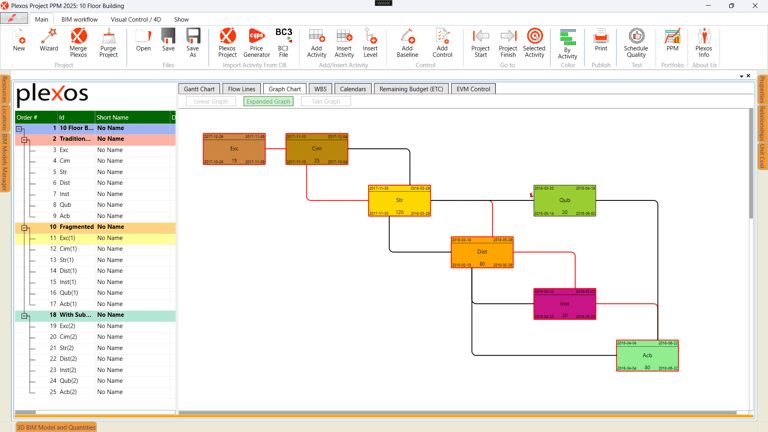Viewport: 768px width, 432px height.
Task: Color the graph By Activity
Action: tap(568, 44)
